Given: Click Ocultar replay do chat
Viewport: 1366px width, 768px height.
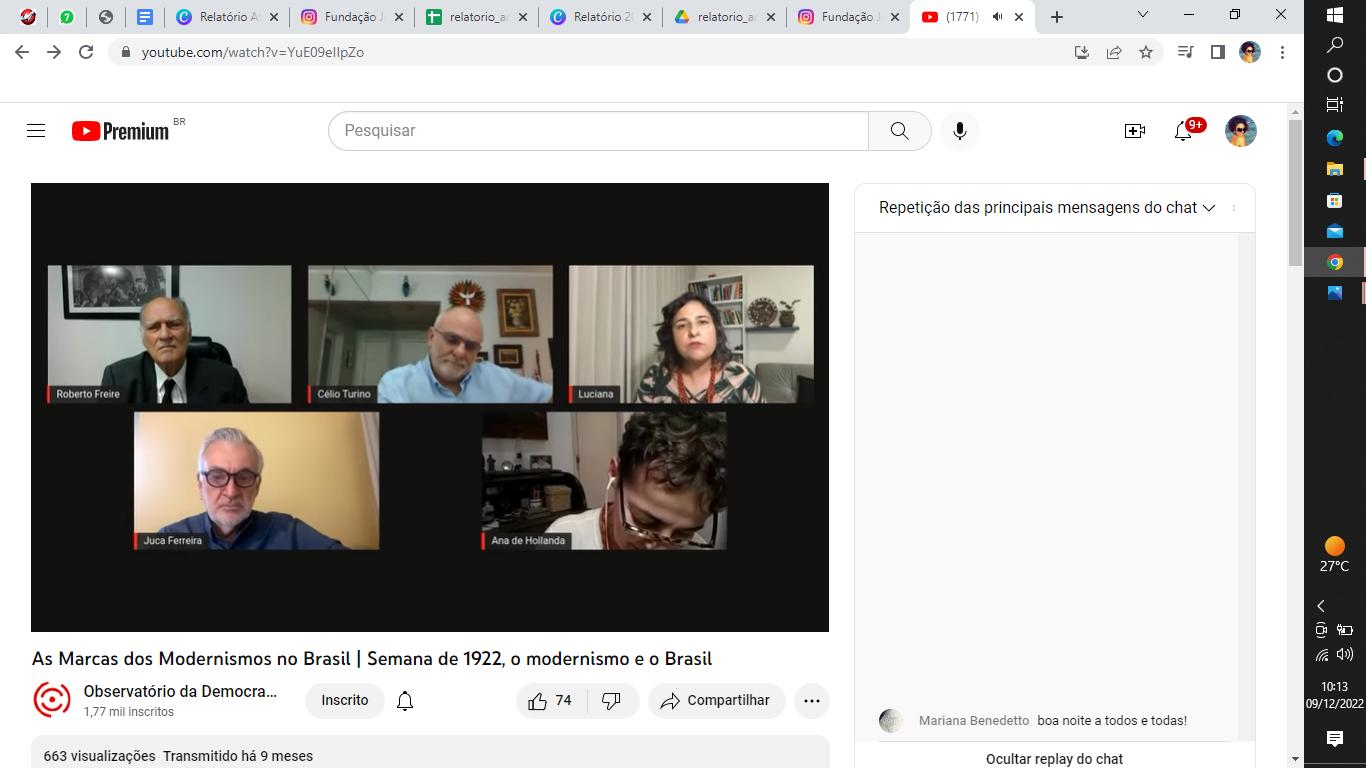Looking at the screenshot, I should click(1054, 759).
